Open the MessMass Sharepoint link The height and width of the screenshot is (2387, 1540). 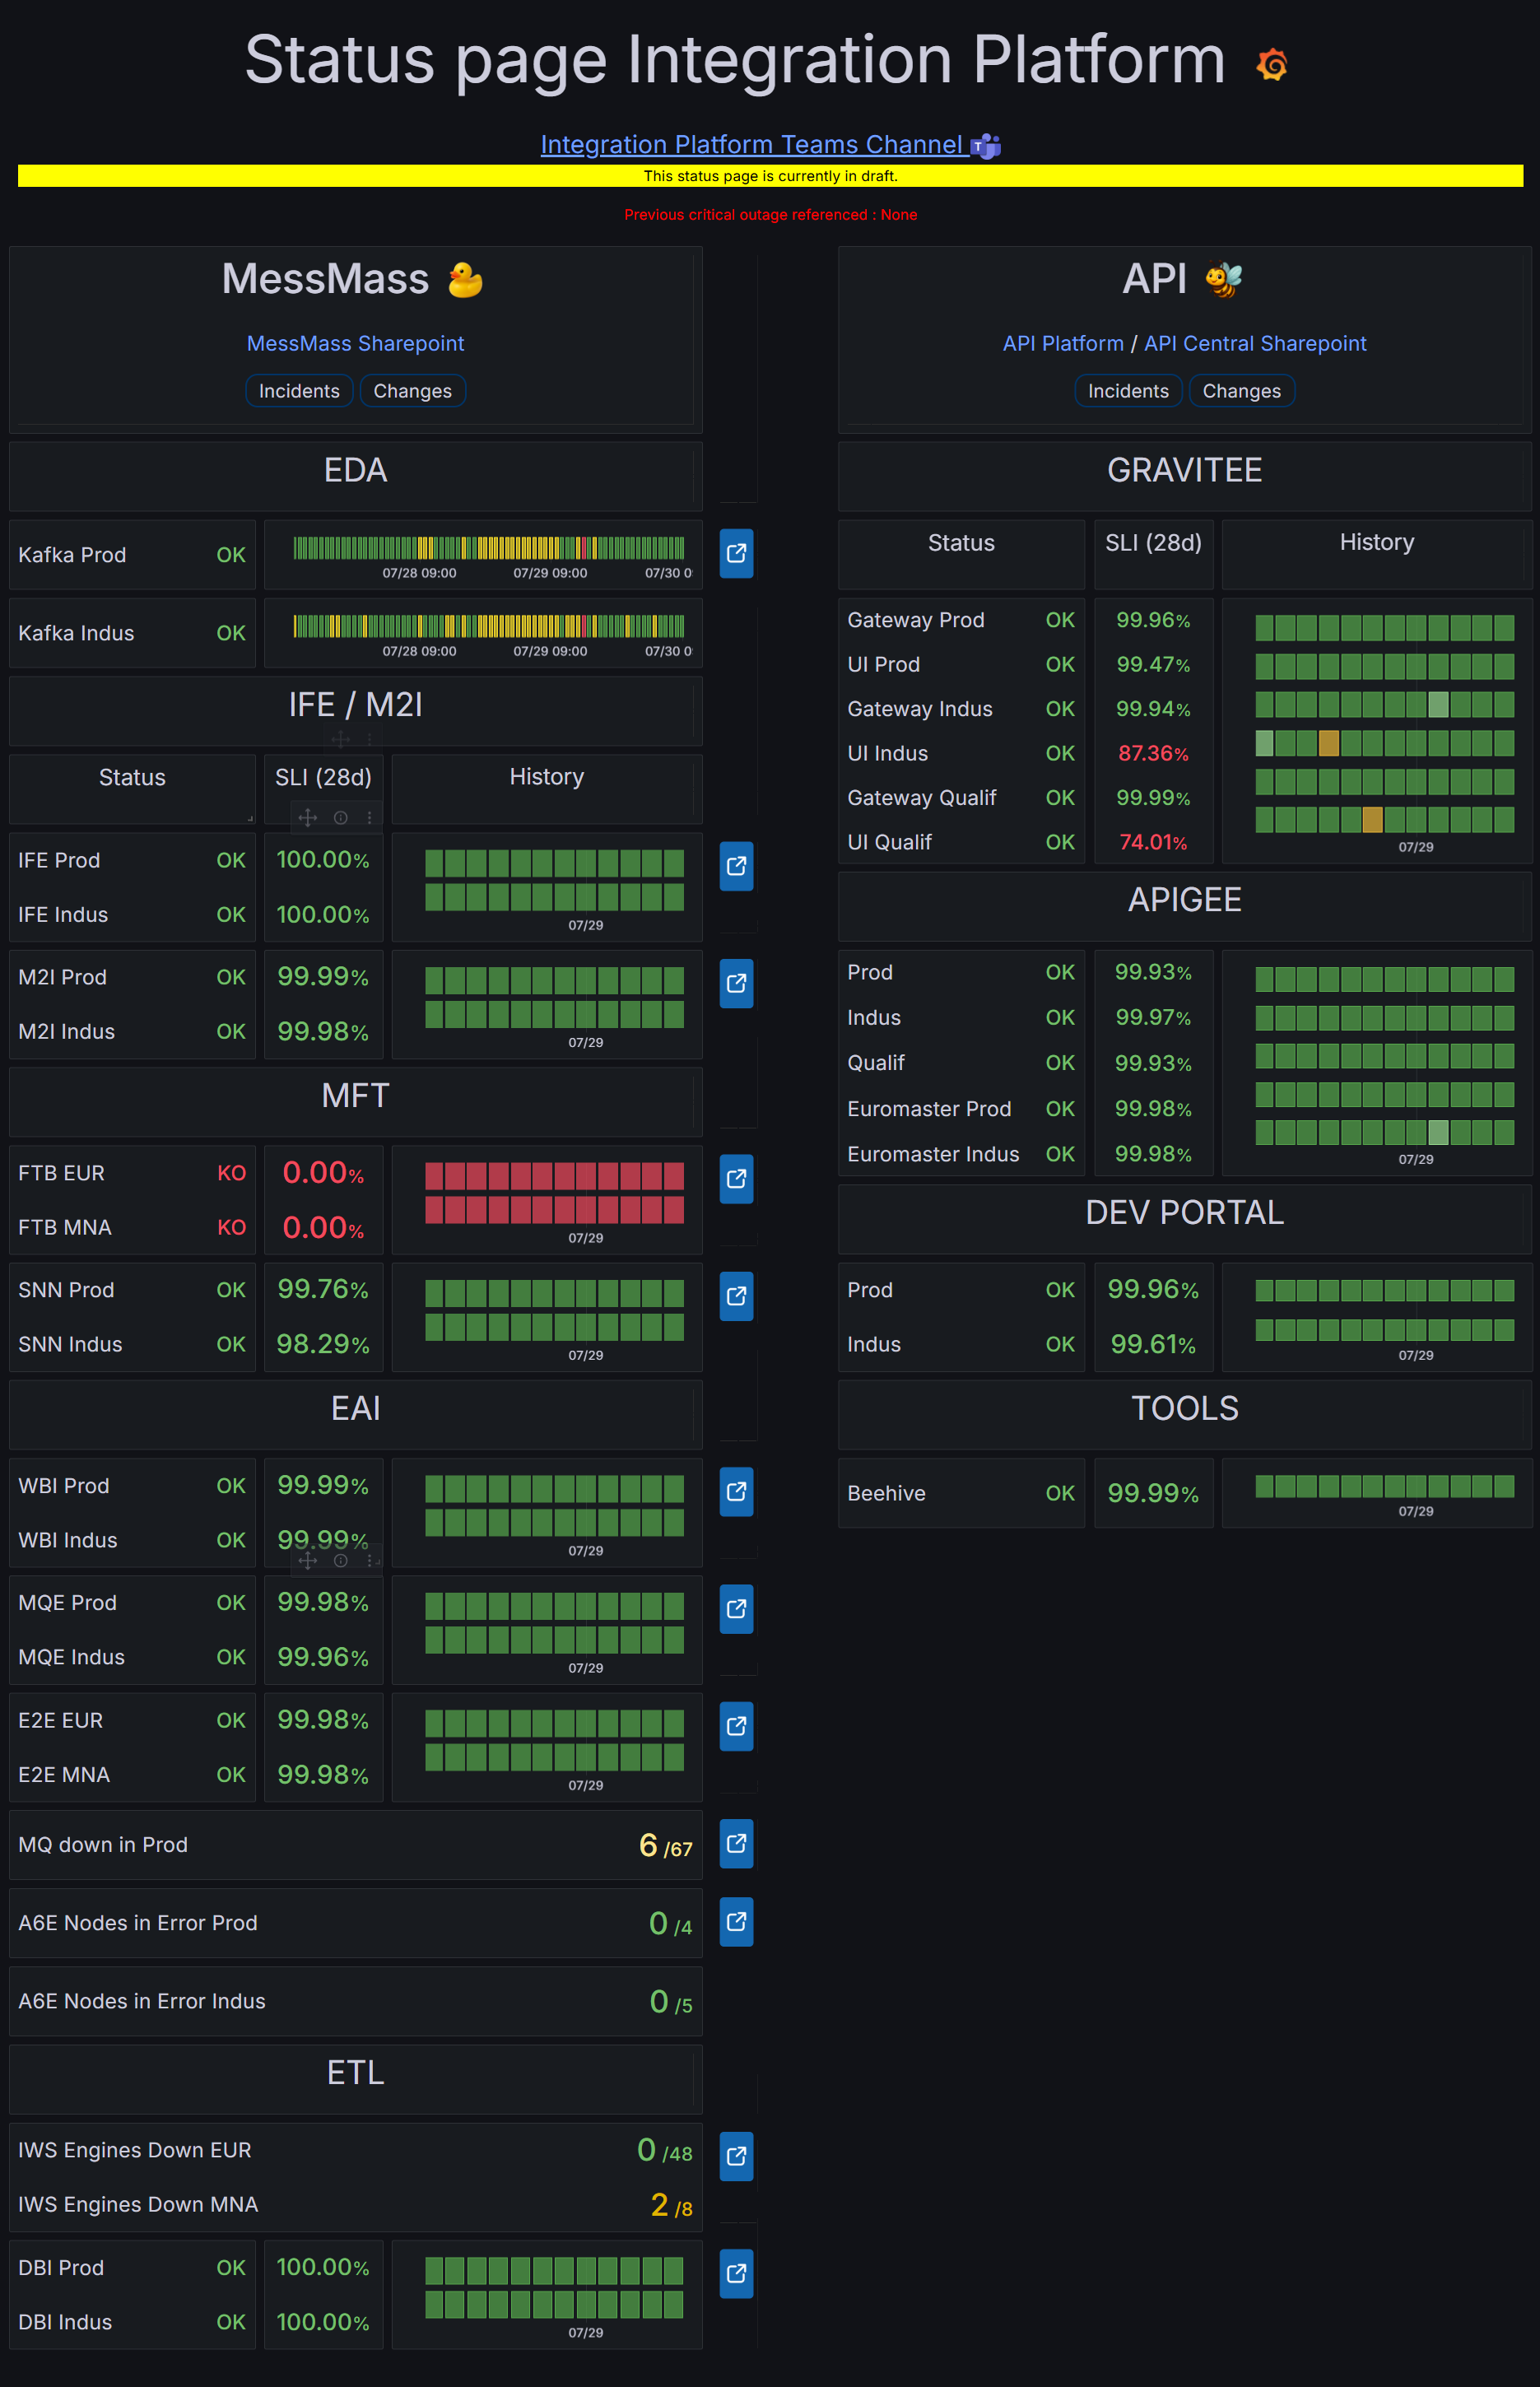(355, 343)
